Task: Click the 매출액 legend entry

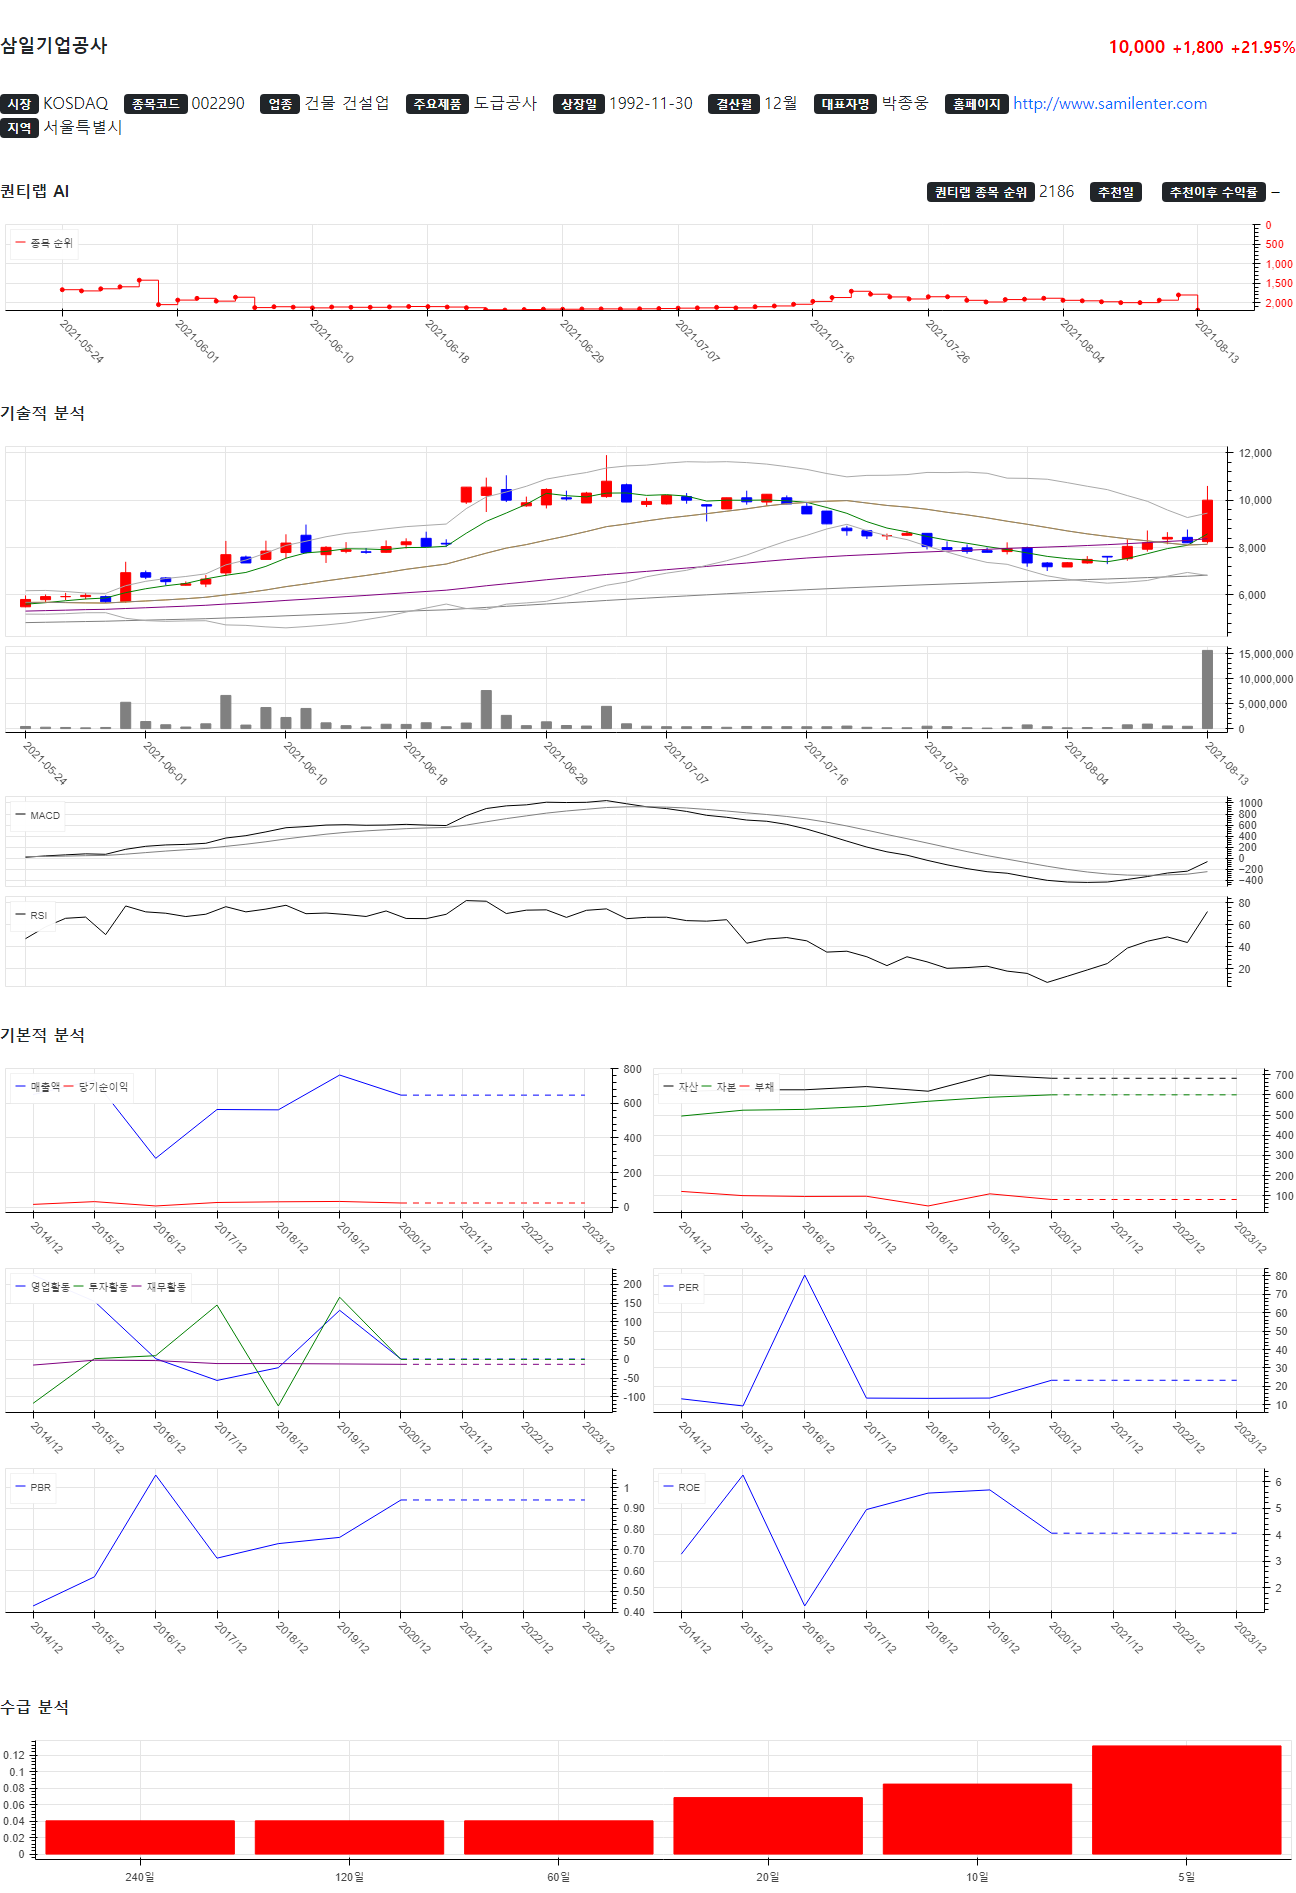Action: [38, 1087]
